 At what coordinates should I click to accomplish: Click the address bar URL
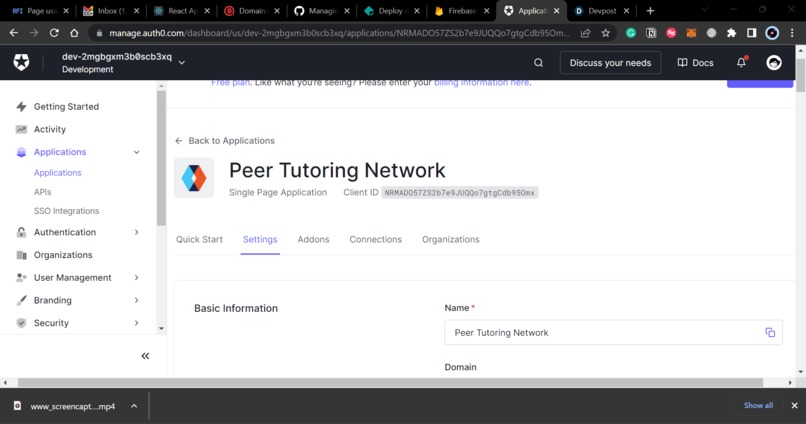[x=339, y=33]
